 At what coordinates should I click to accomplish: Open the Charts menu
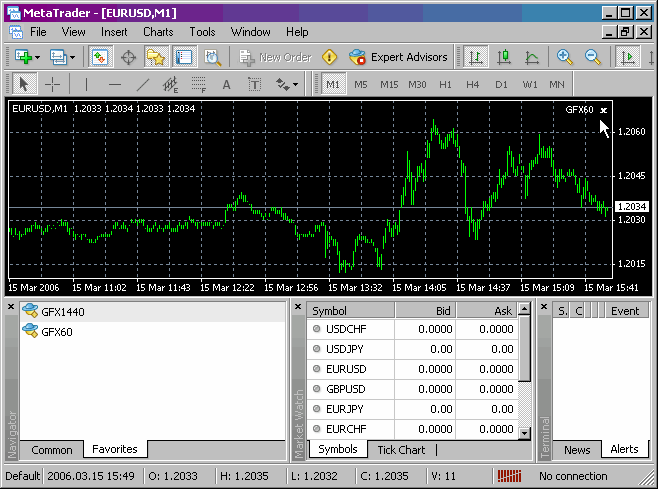click(x=158, y=32)
